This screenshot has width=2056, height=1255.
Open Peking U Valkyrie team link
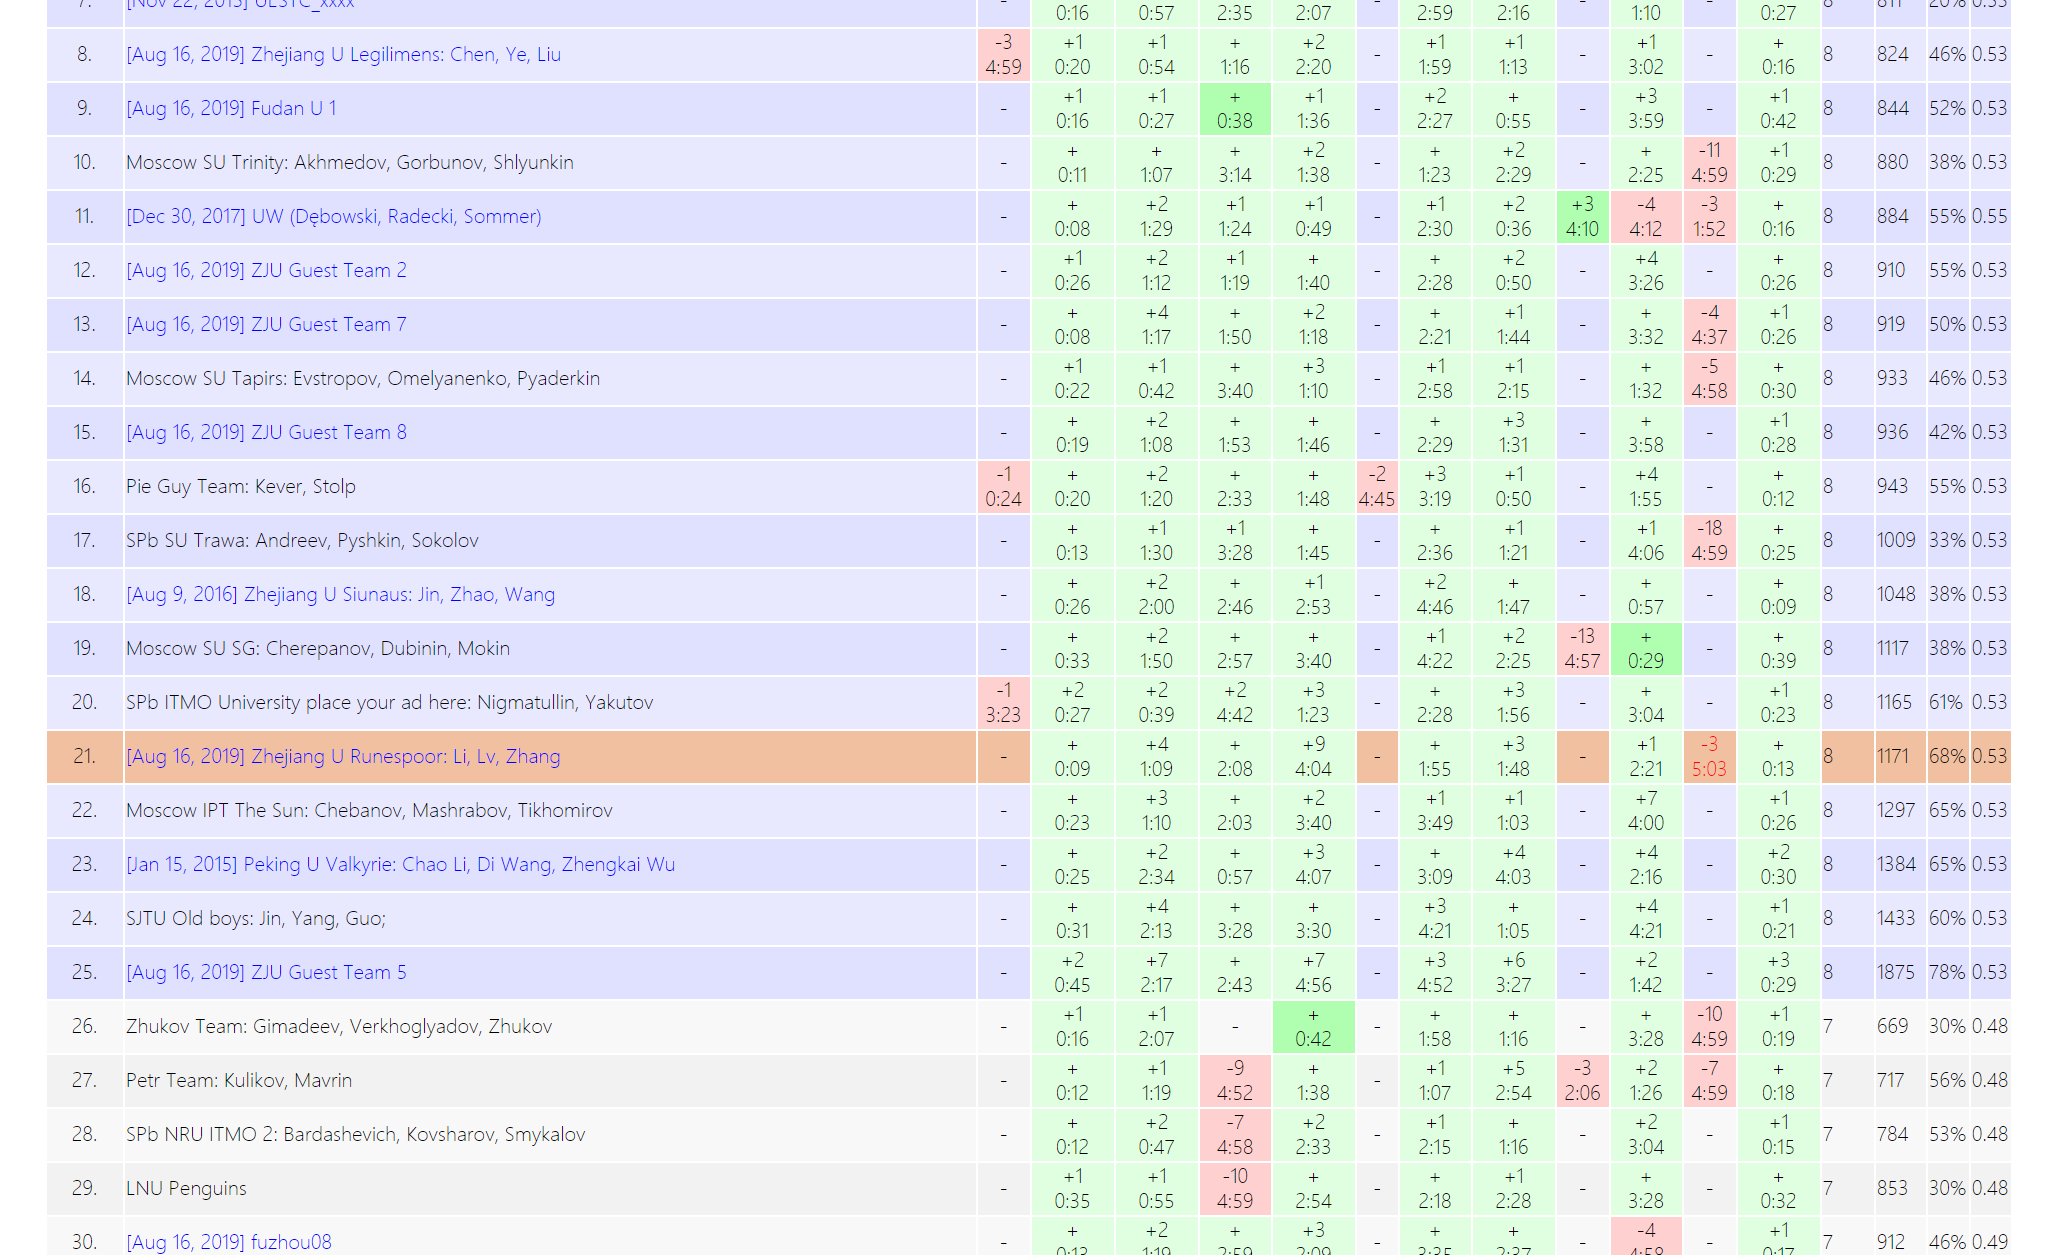coord(400,864)
